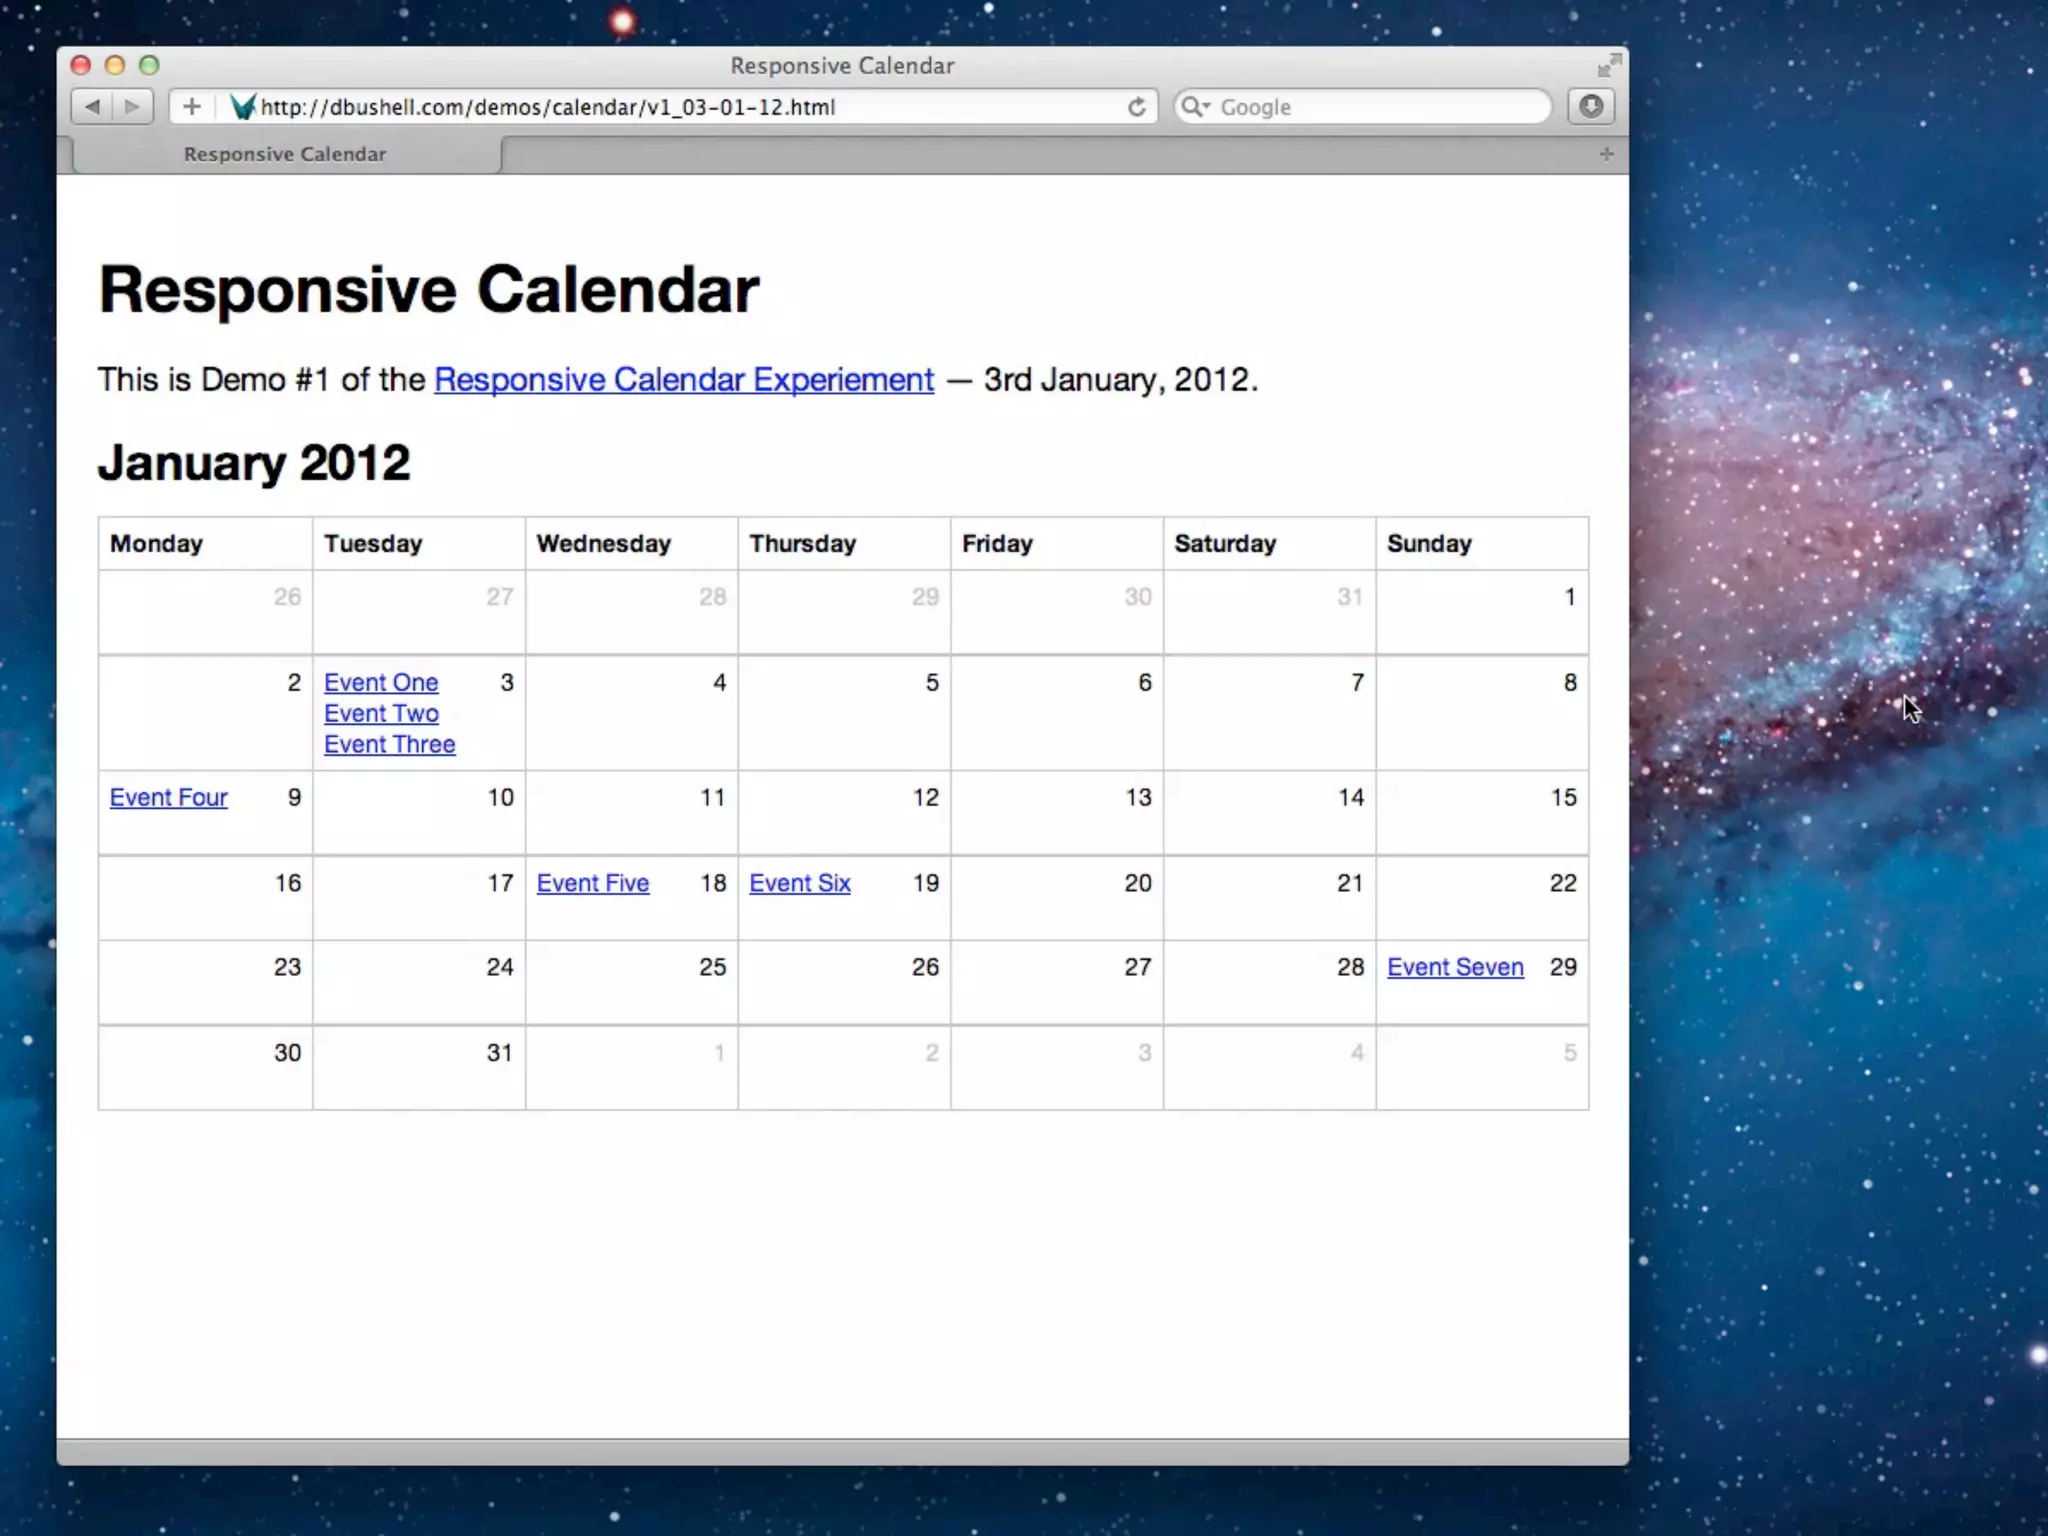Select the Responsive Calendar tab
2048x1536 pixels.
point(285,155)
